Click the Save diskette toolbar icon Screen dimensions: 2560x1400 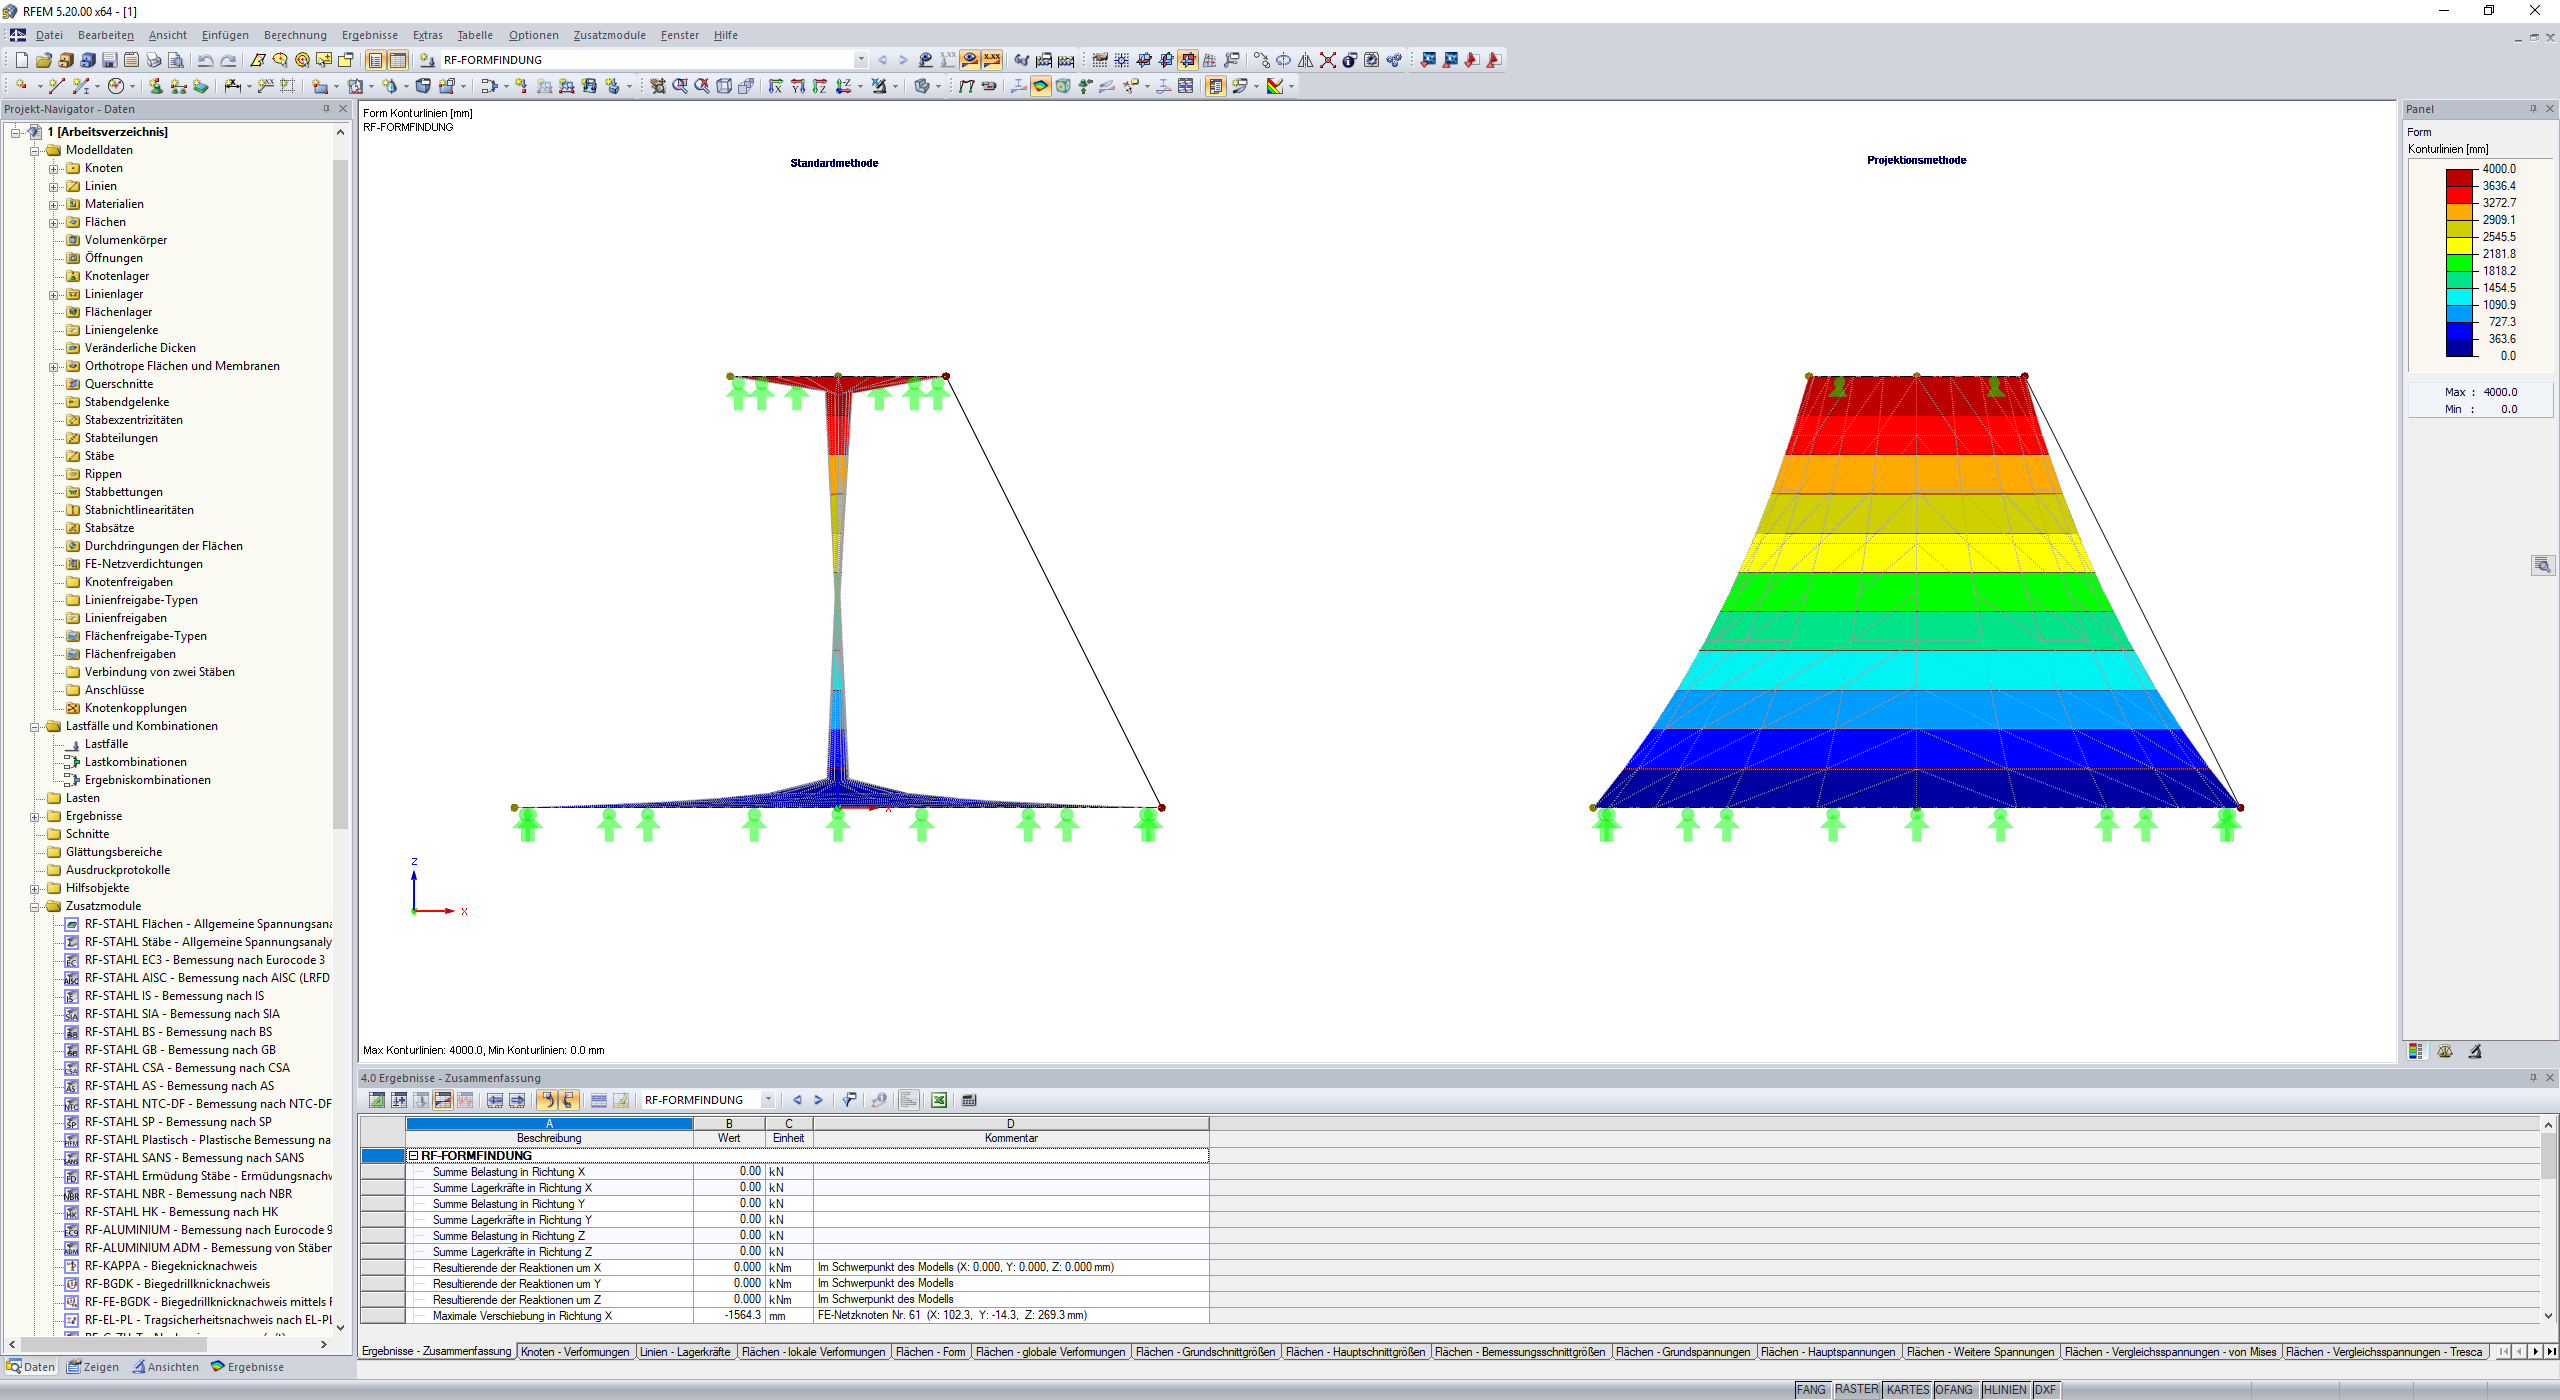110,60
